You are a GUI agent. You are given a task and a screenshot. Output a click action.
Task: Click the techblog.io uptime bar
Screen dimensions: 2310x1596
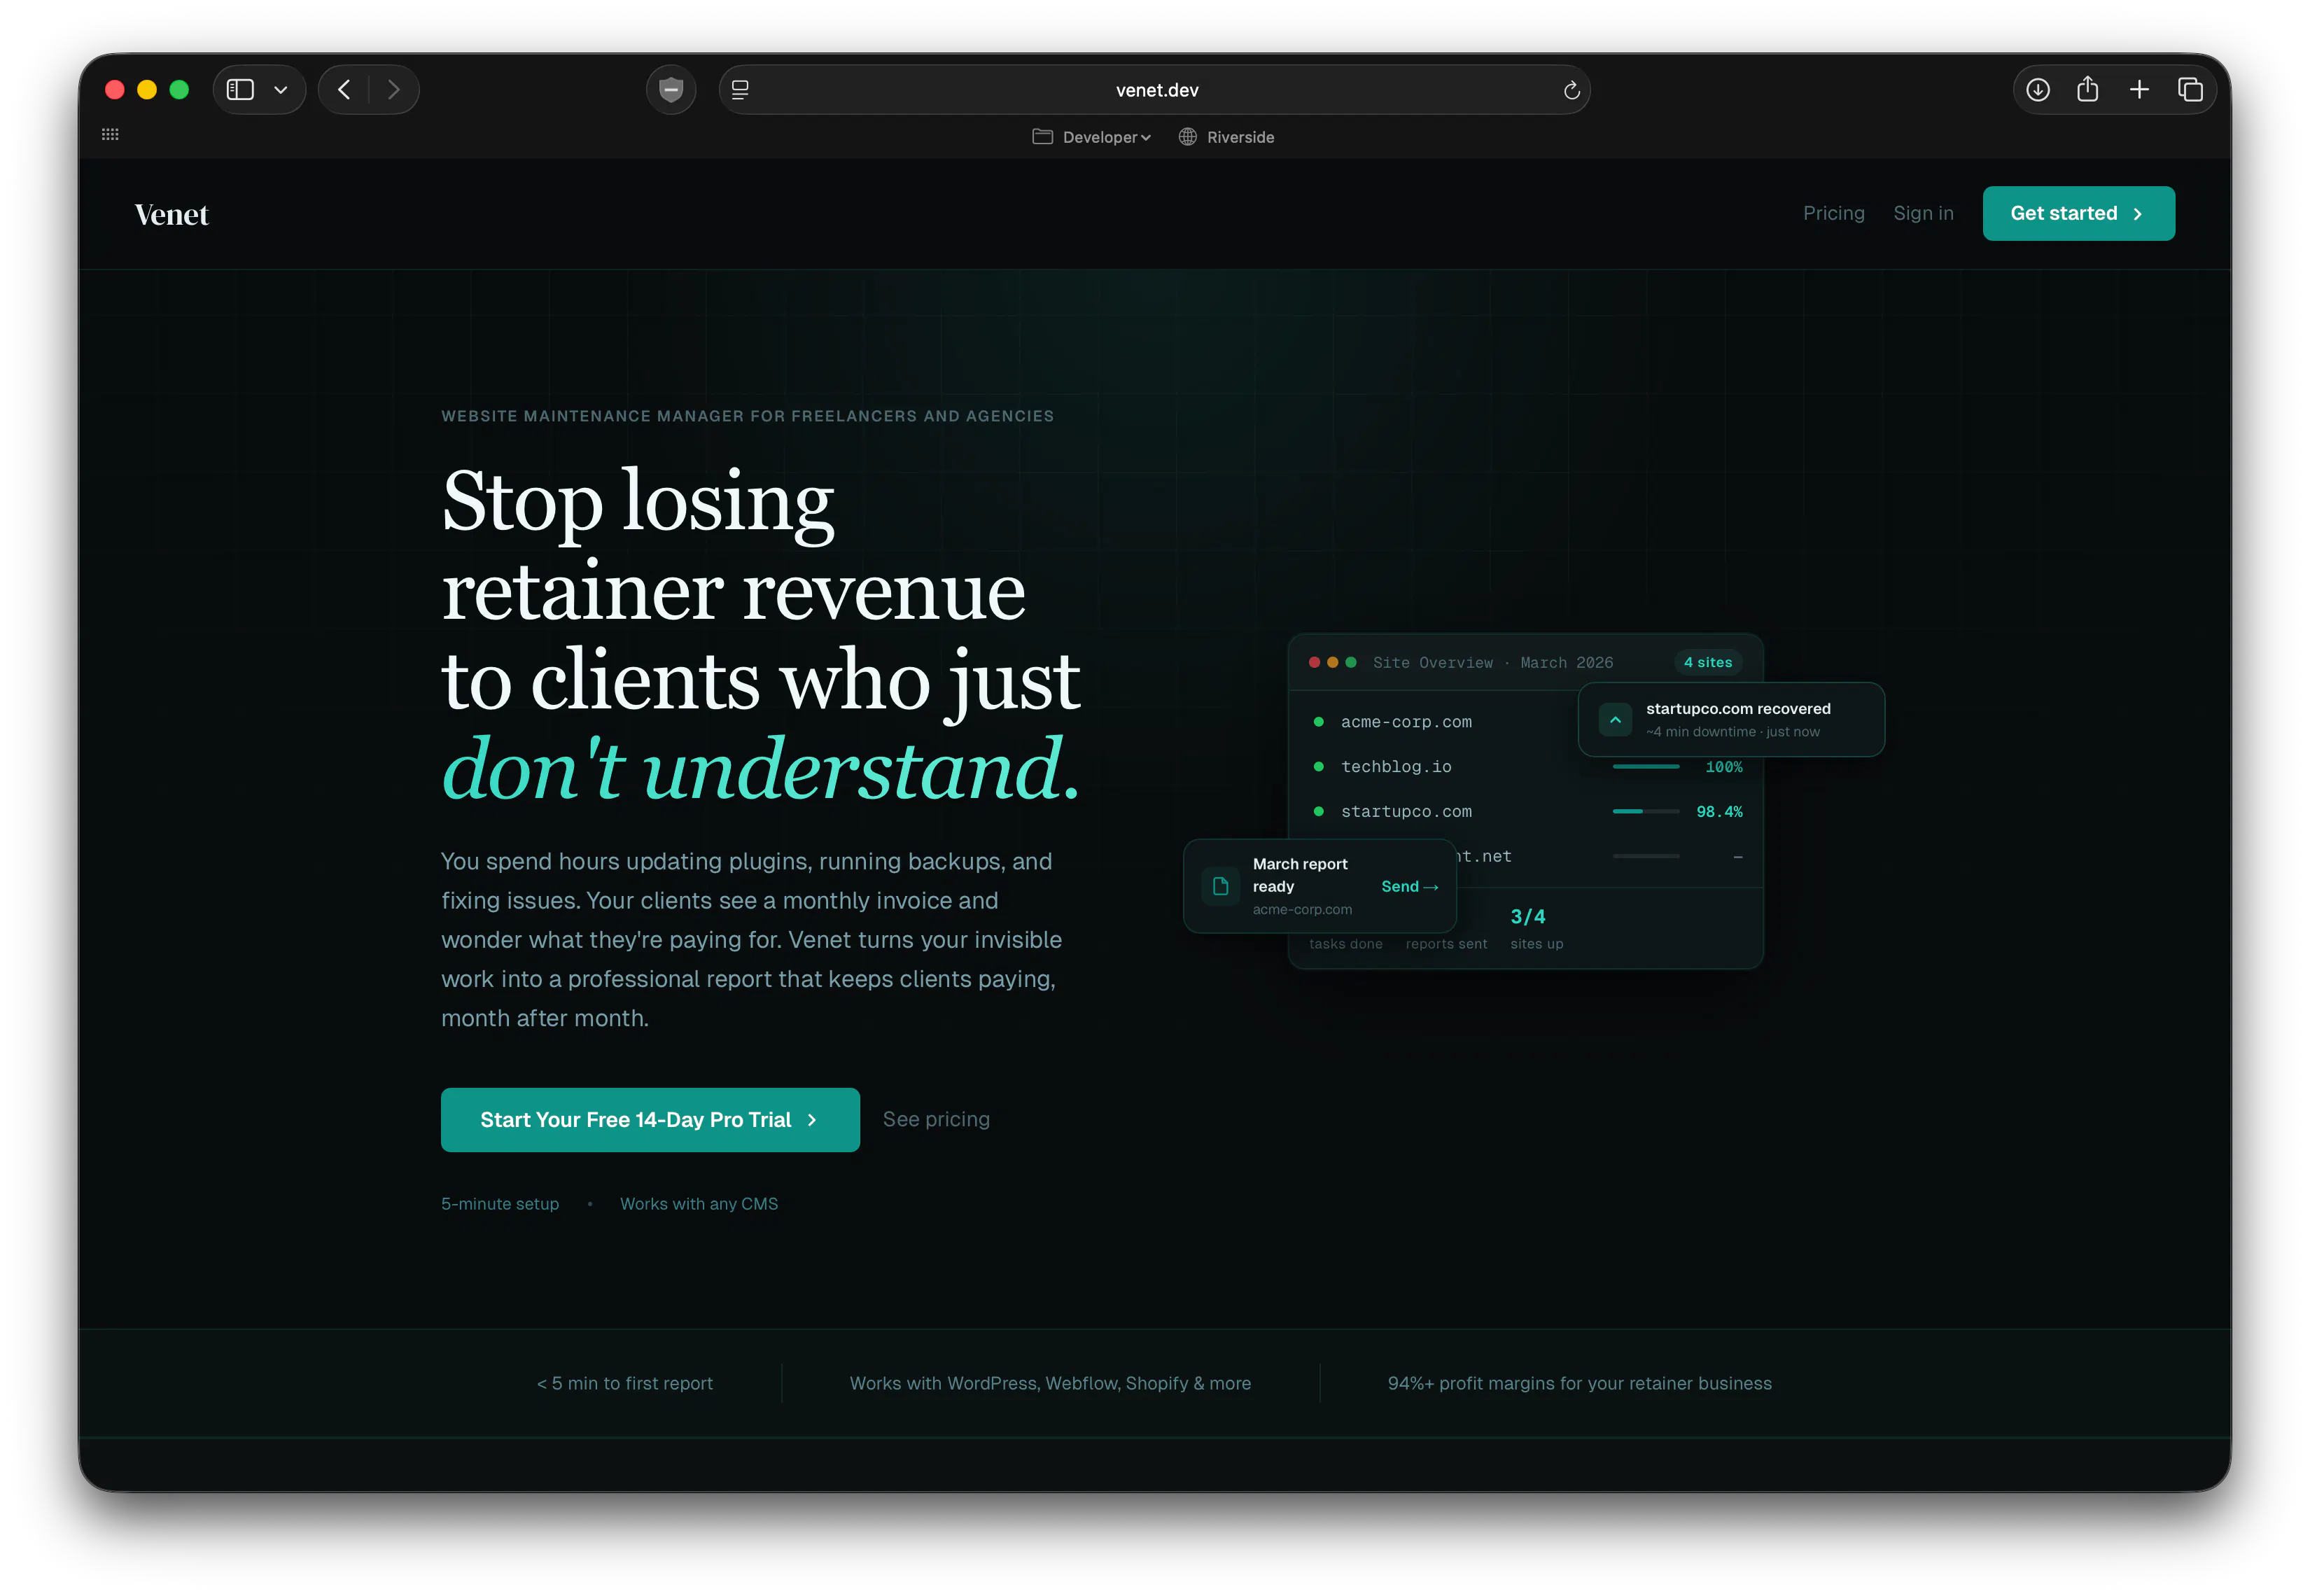[x=1645, y=767]
